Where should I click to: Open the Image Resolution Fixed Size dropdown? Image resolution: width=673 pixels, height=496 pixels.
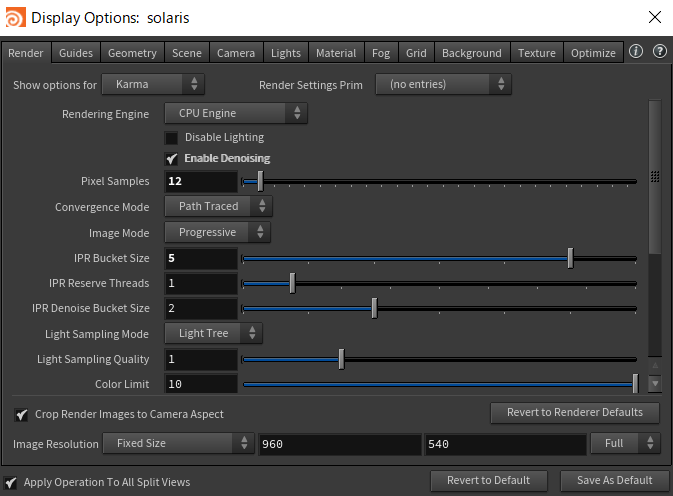pos(179,443)
